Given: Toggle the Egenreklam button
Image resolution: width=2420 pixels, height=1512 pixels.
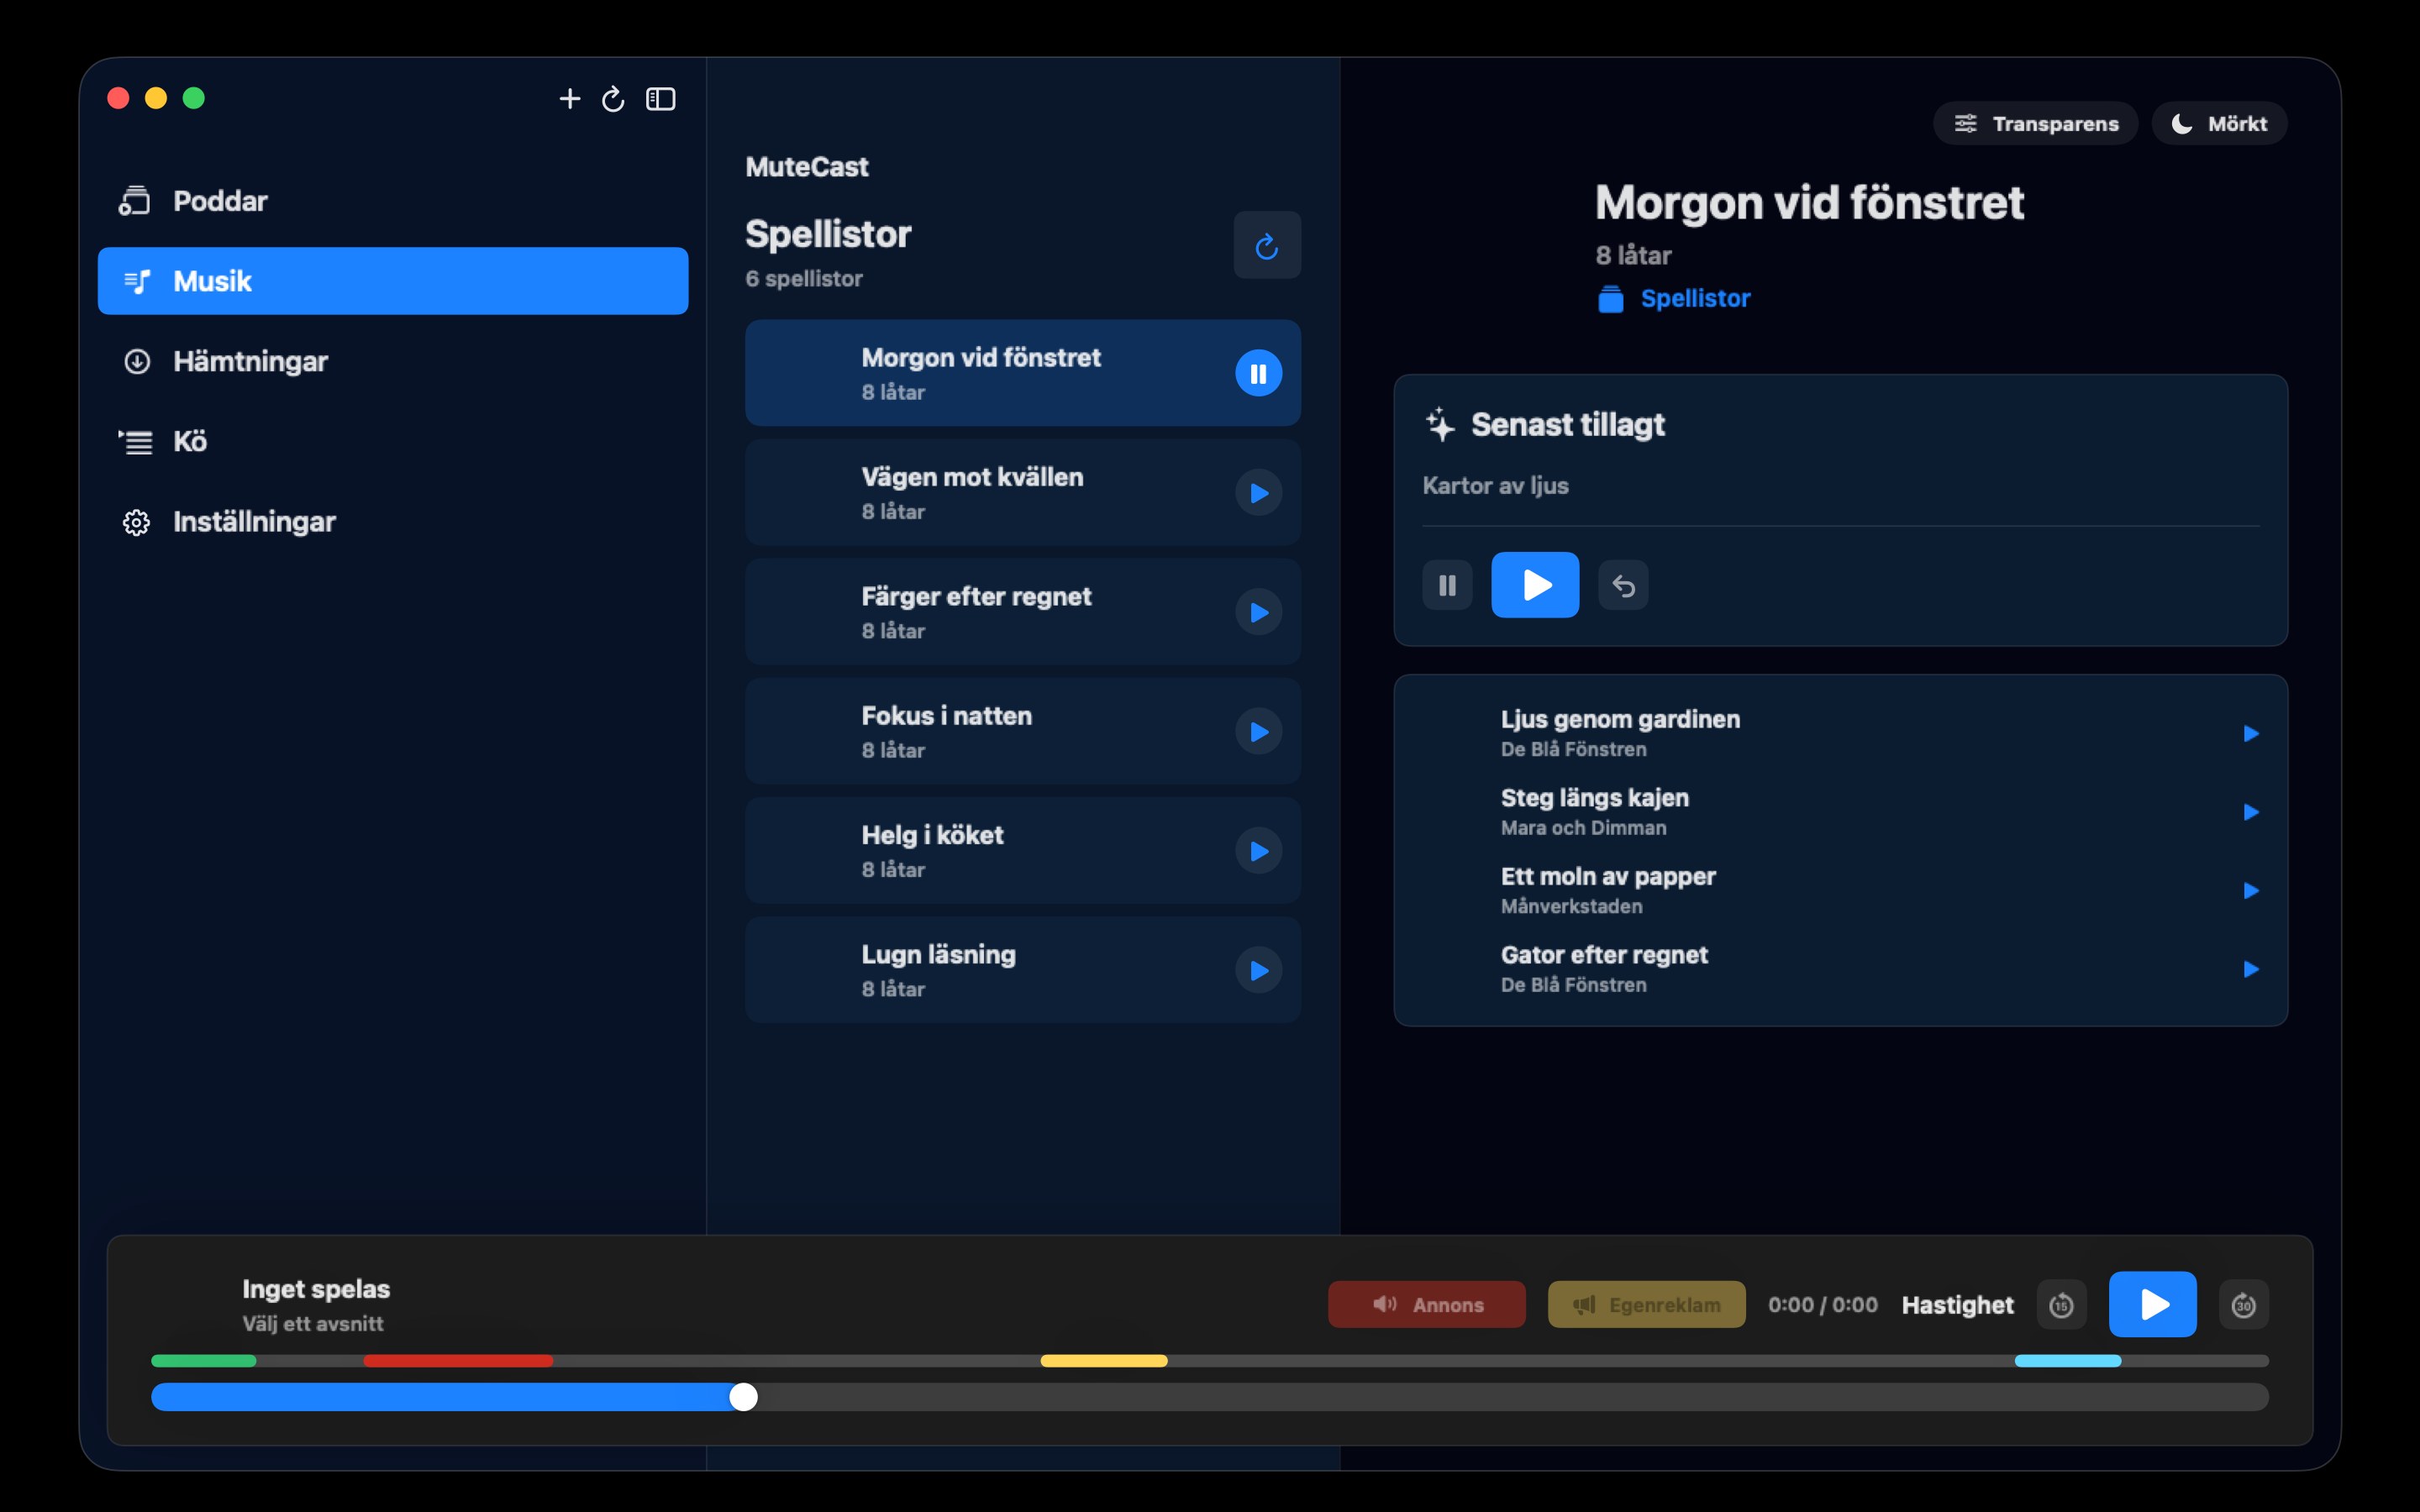Looking at the screenshot, I should pos(1646,1304).
